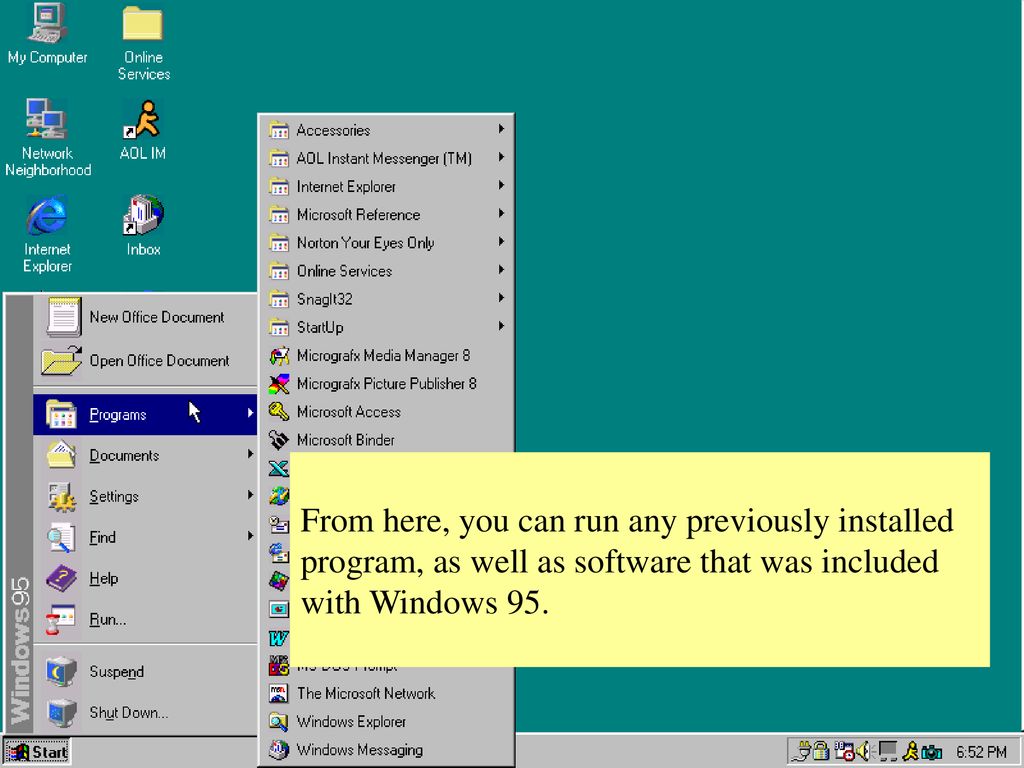The height and width of the screenshot is (768, 1024).
Task: Open the SnagIt camera tray icon
Action: click(933, 751)
